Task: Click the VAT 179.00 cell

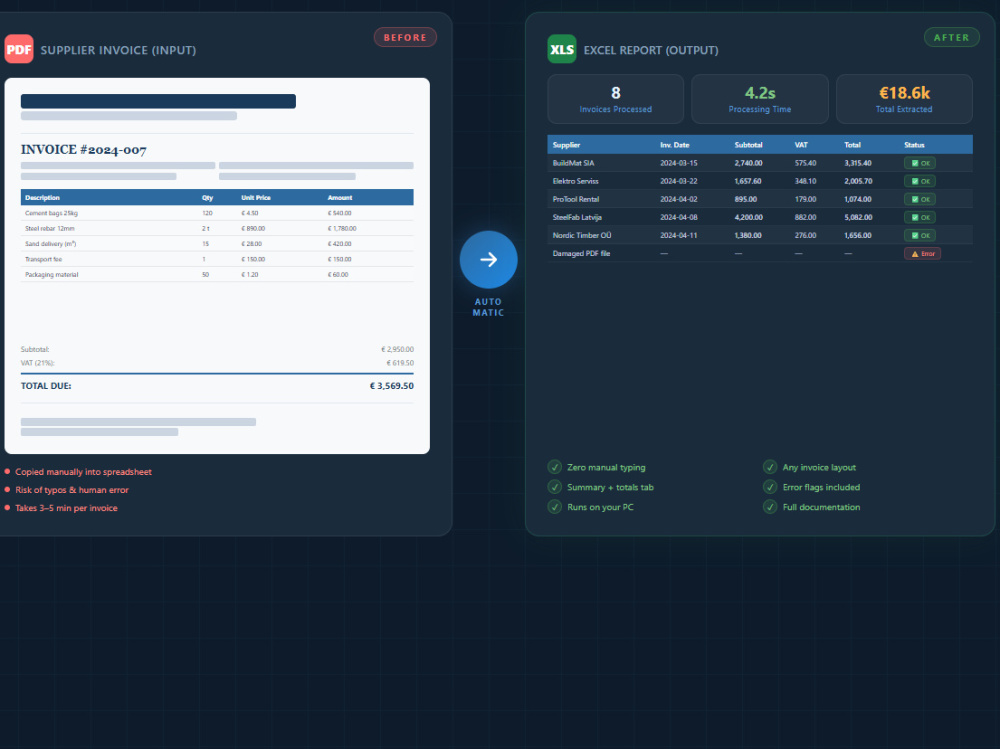Action: [x=805, y=199]
